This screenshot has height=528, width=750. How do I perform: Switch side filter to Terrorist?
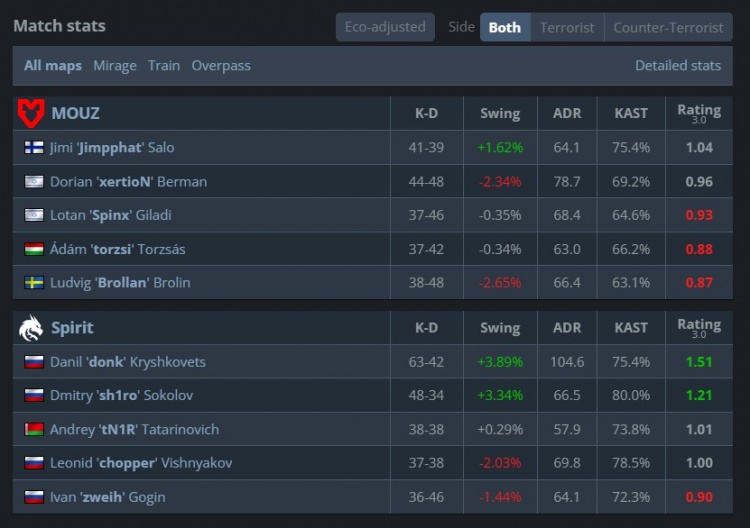(567, 27)
